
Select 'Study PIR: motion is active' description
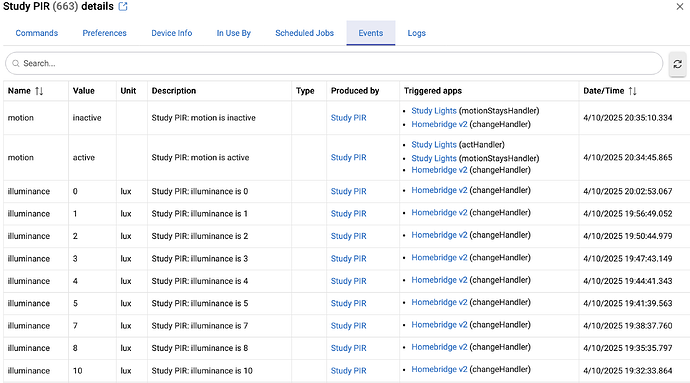click(200, 158)
